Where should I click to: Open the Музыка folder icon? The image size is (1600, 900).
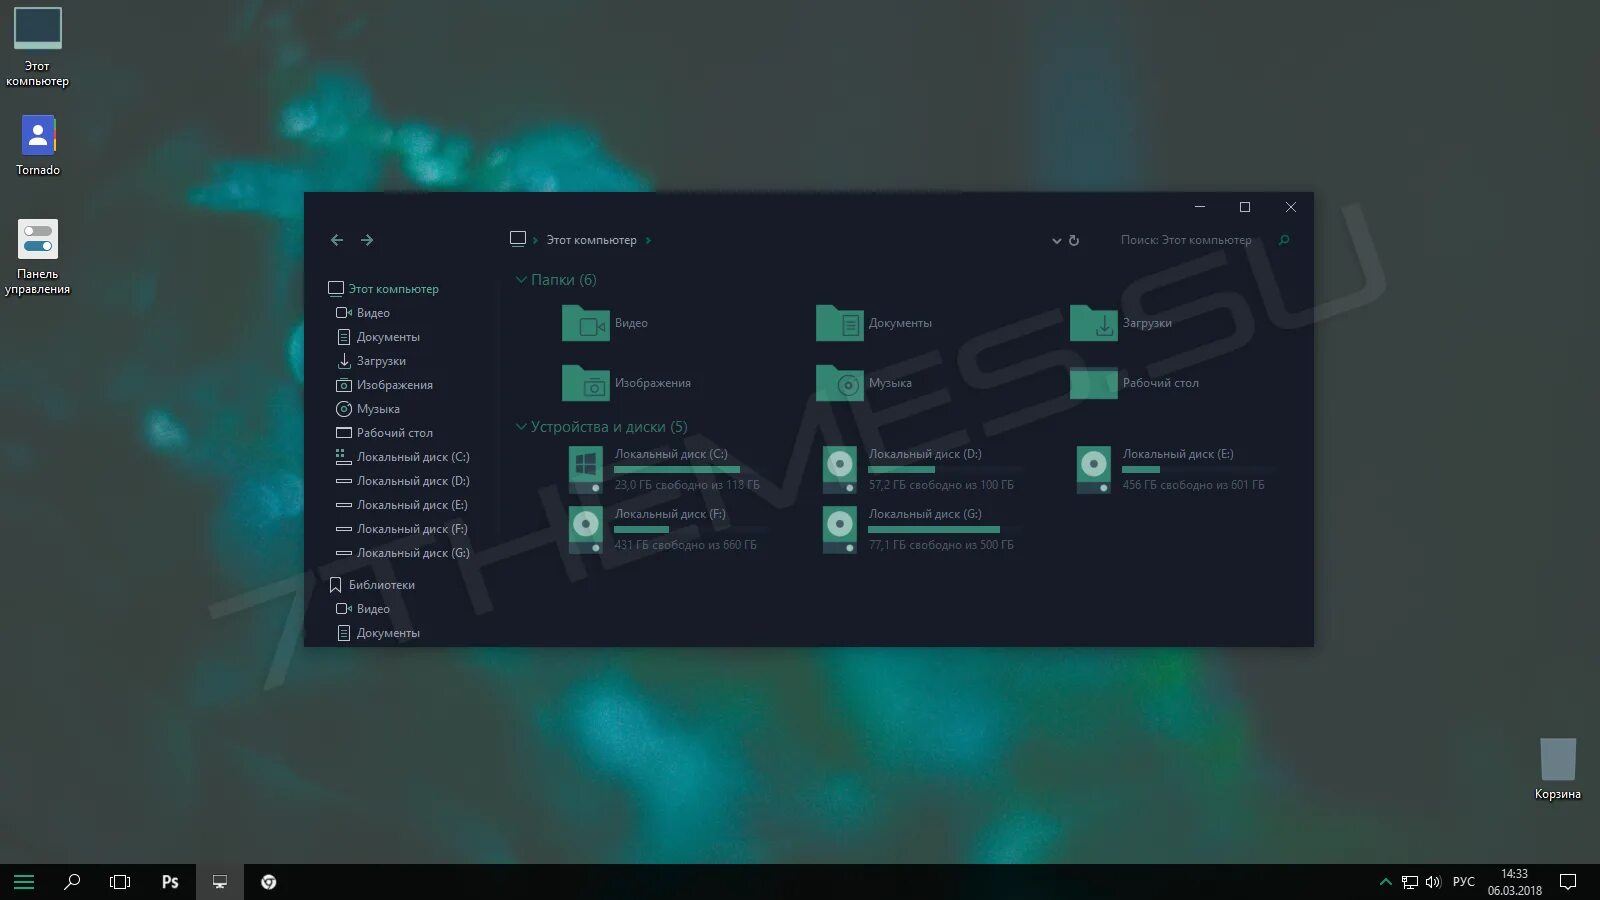pyautogui.click(x=839, y=383)
